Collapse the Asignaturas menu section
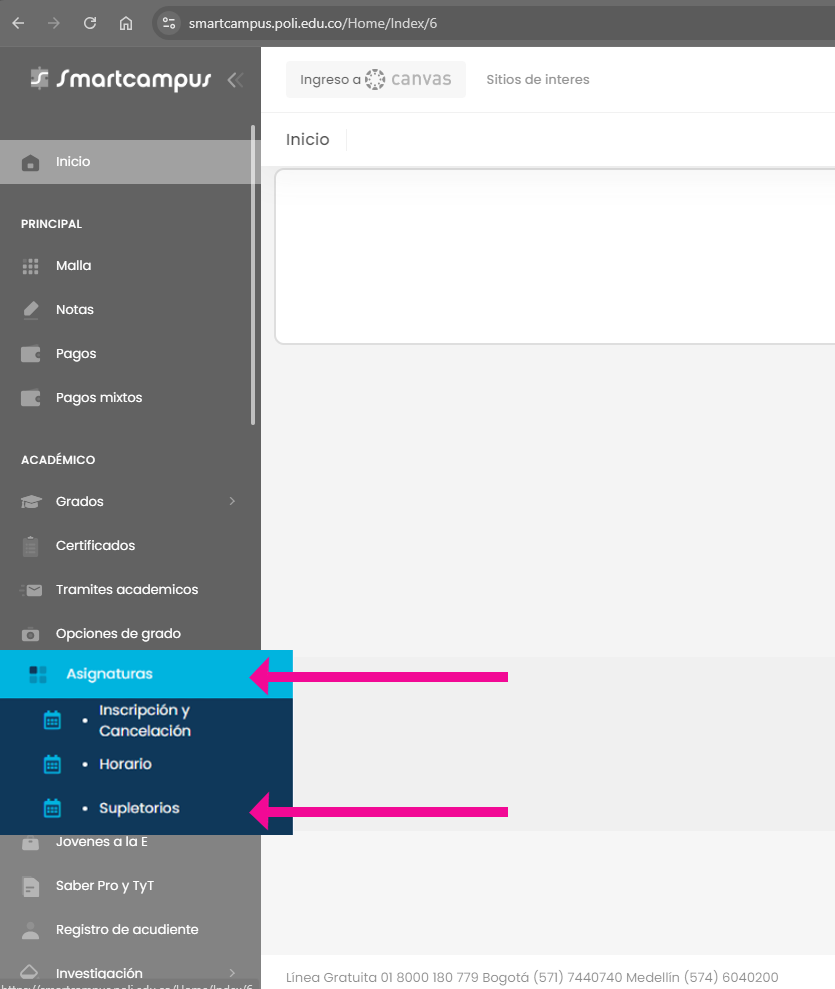Image resolution: width=835 pixels, height=989 pixels. tap(110, 674)
